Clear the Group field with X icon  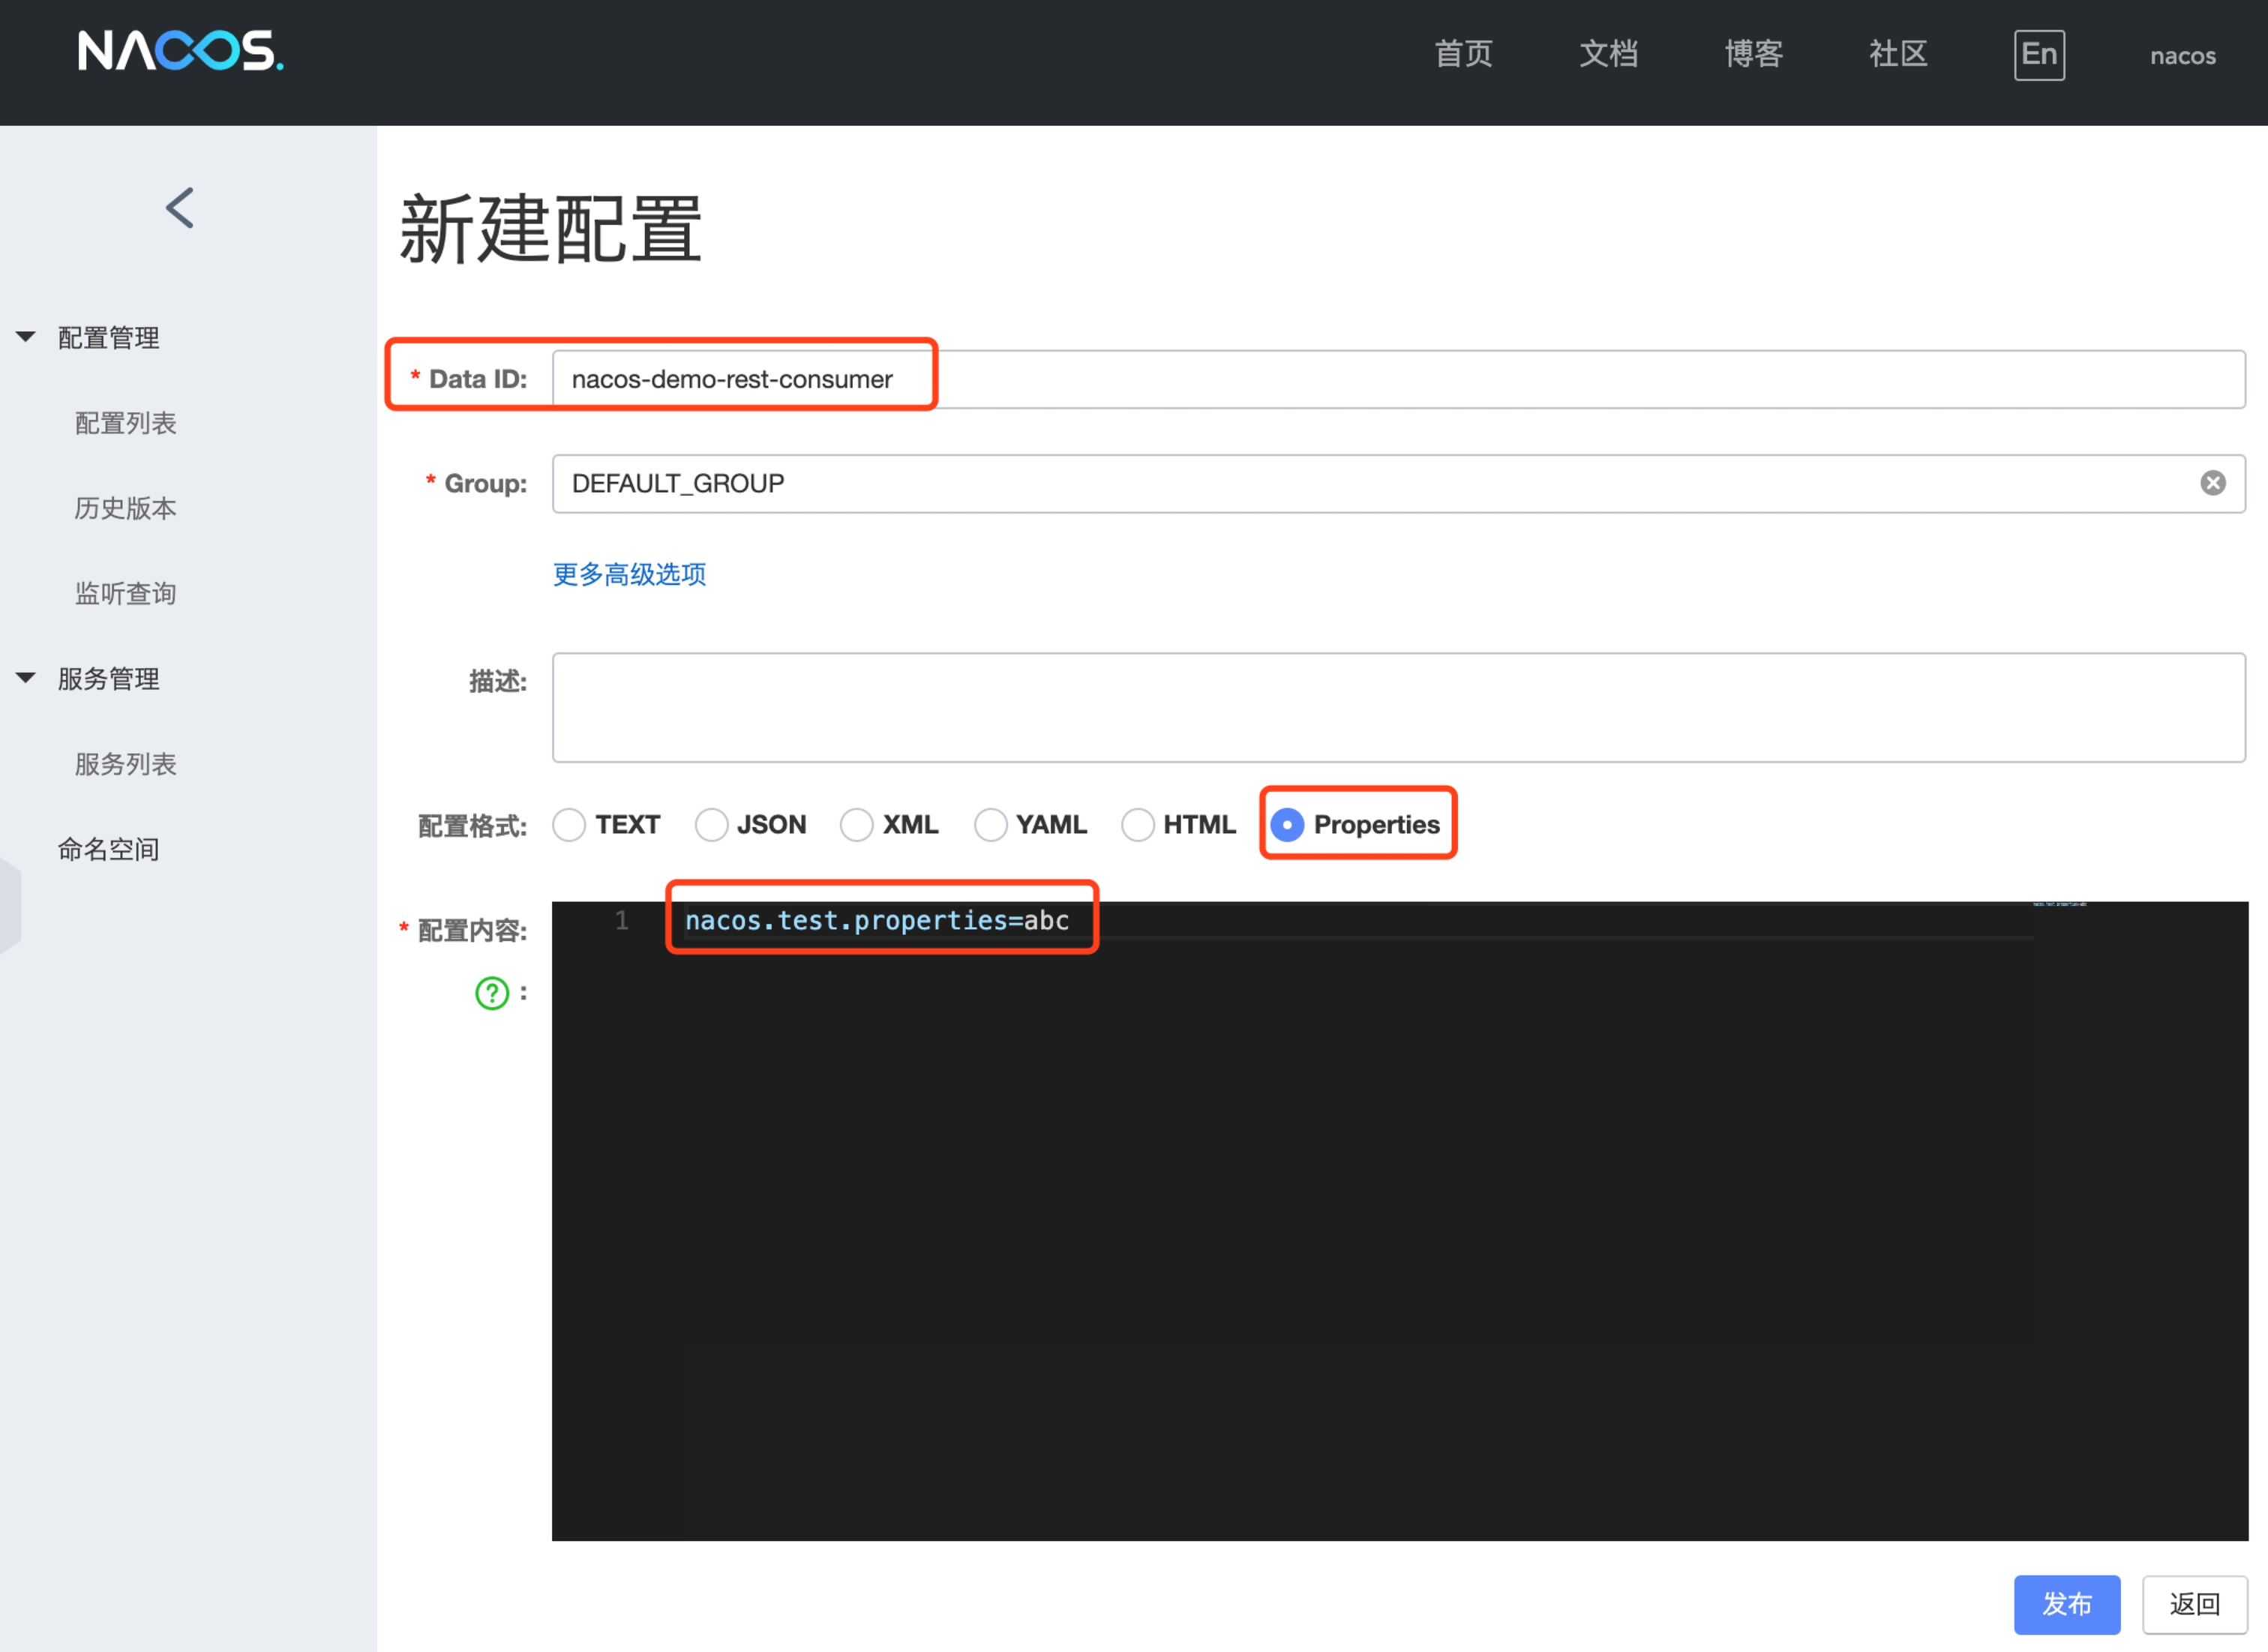(x=2212, y=484)
